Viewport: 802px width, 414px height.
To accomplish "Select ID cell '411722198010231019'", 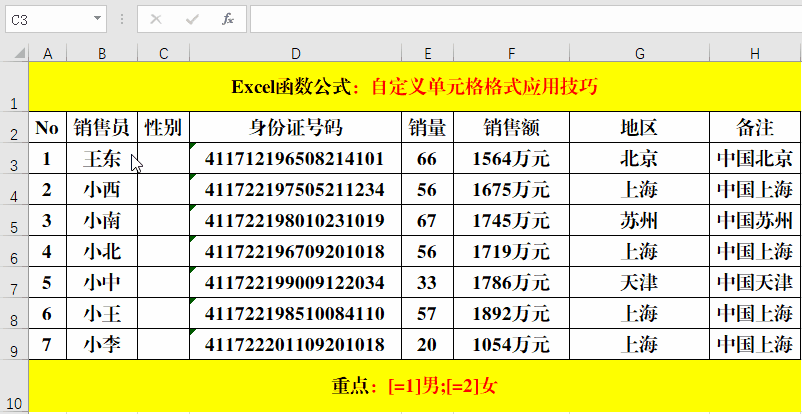I will point(295,220).
